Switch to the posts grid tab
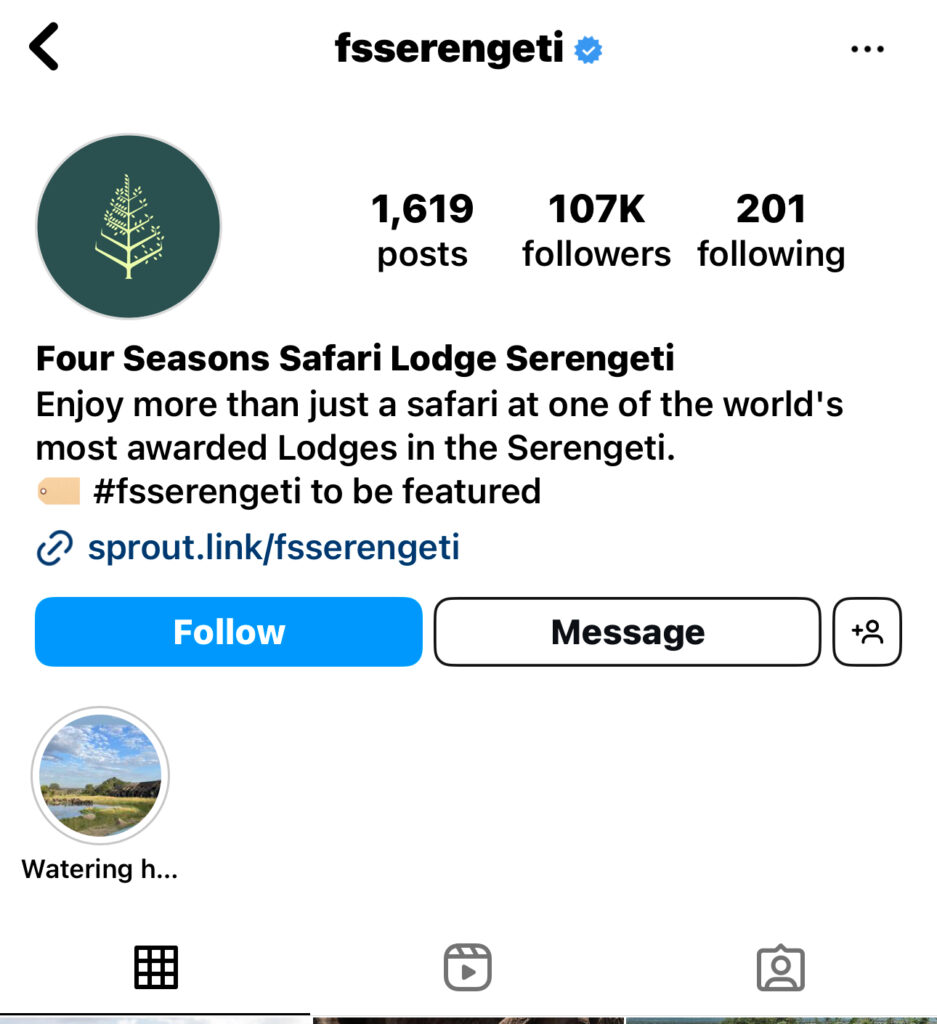The image size is (937, 1024). [156, 967]
